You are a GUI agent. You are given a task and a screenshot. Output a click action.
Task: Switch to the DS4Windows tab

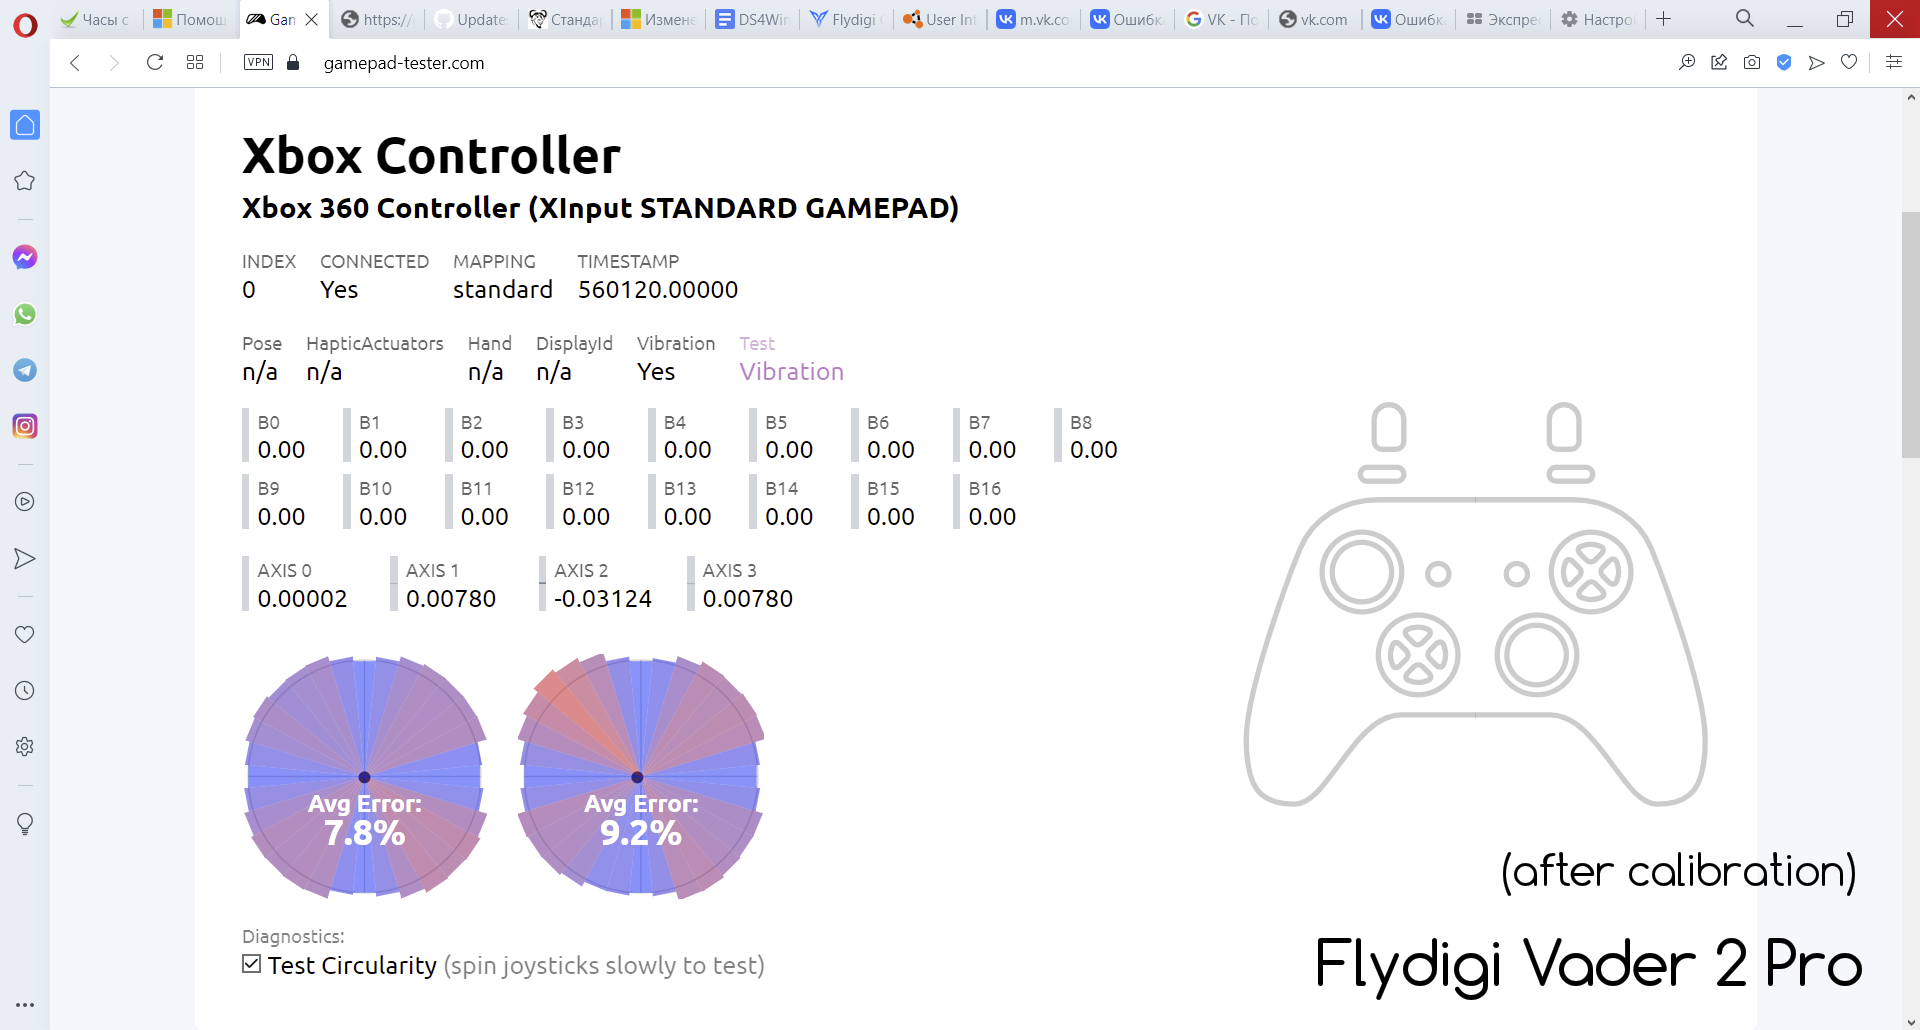click(753, 19)
